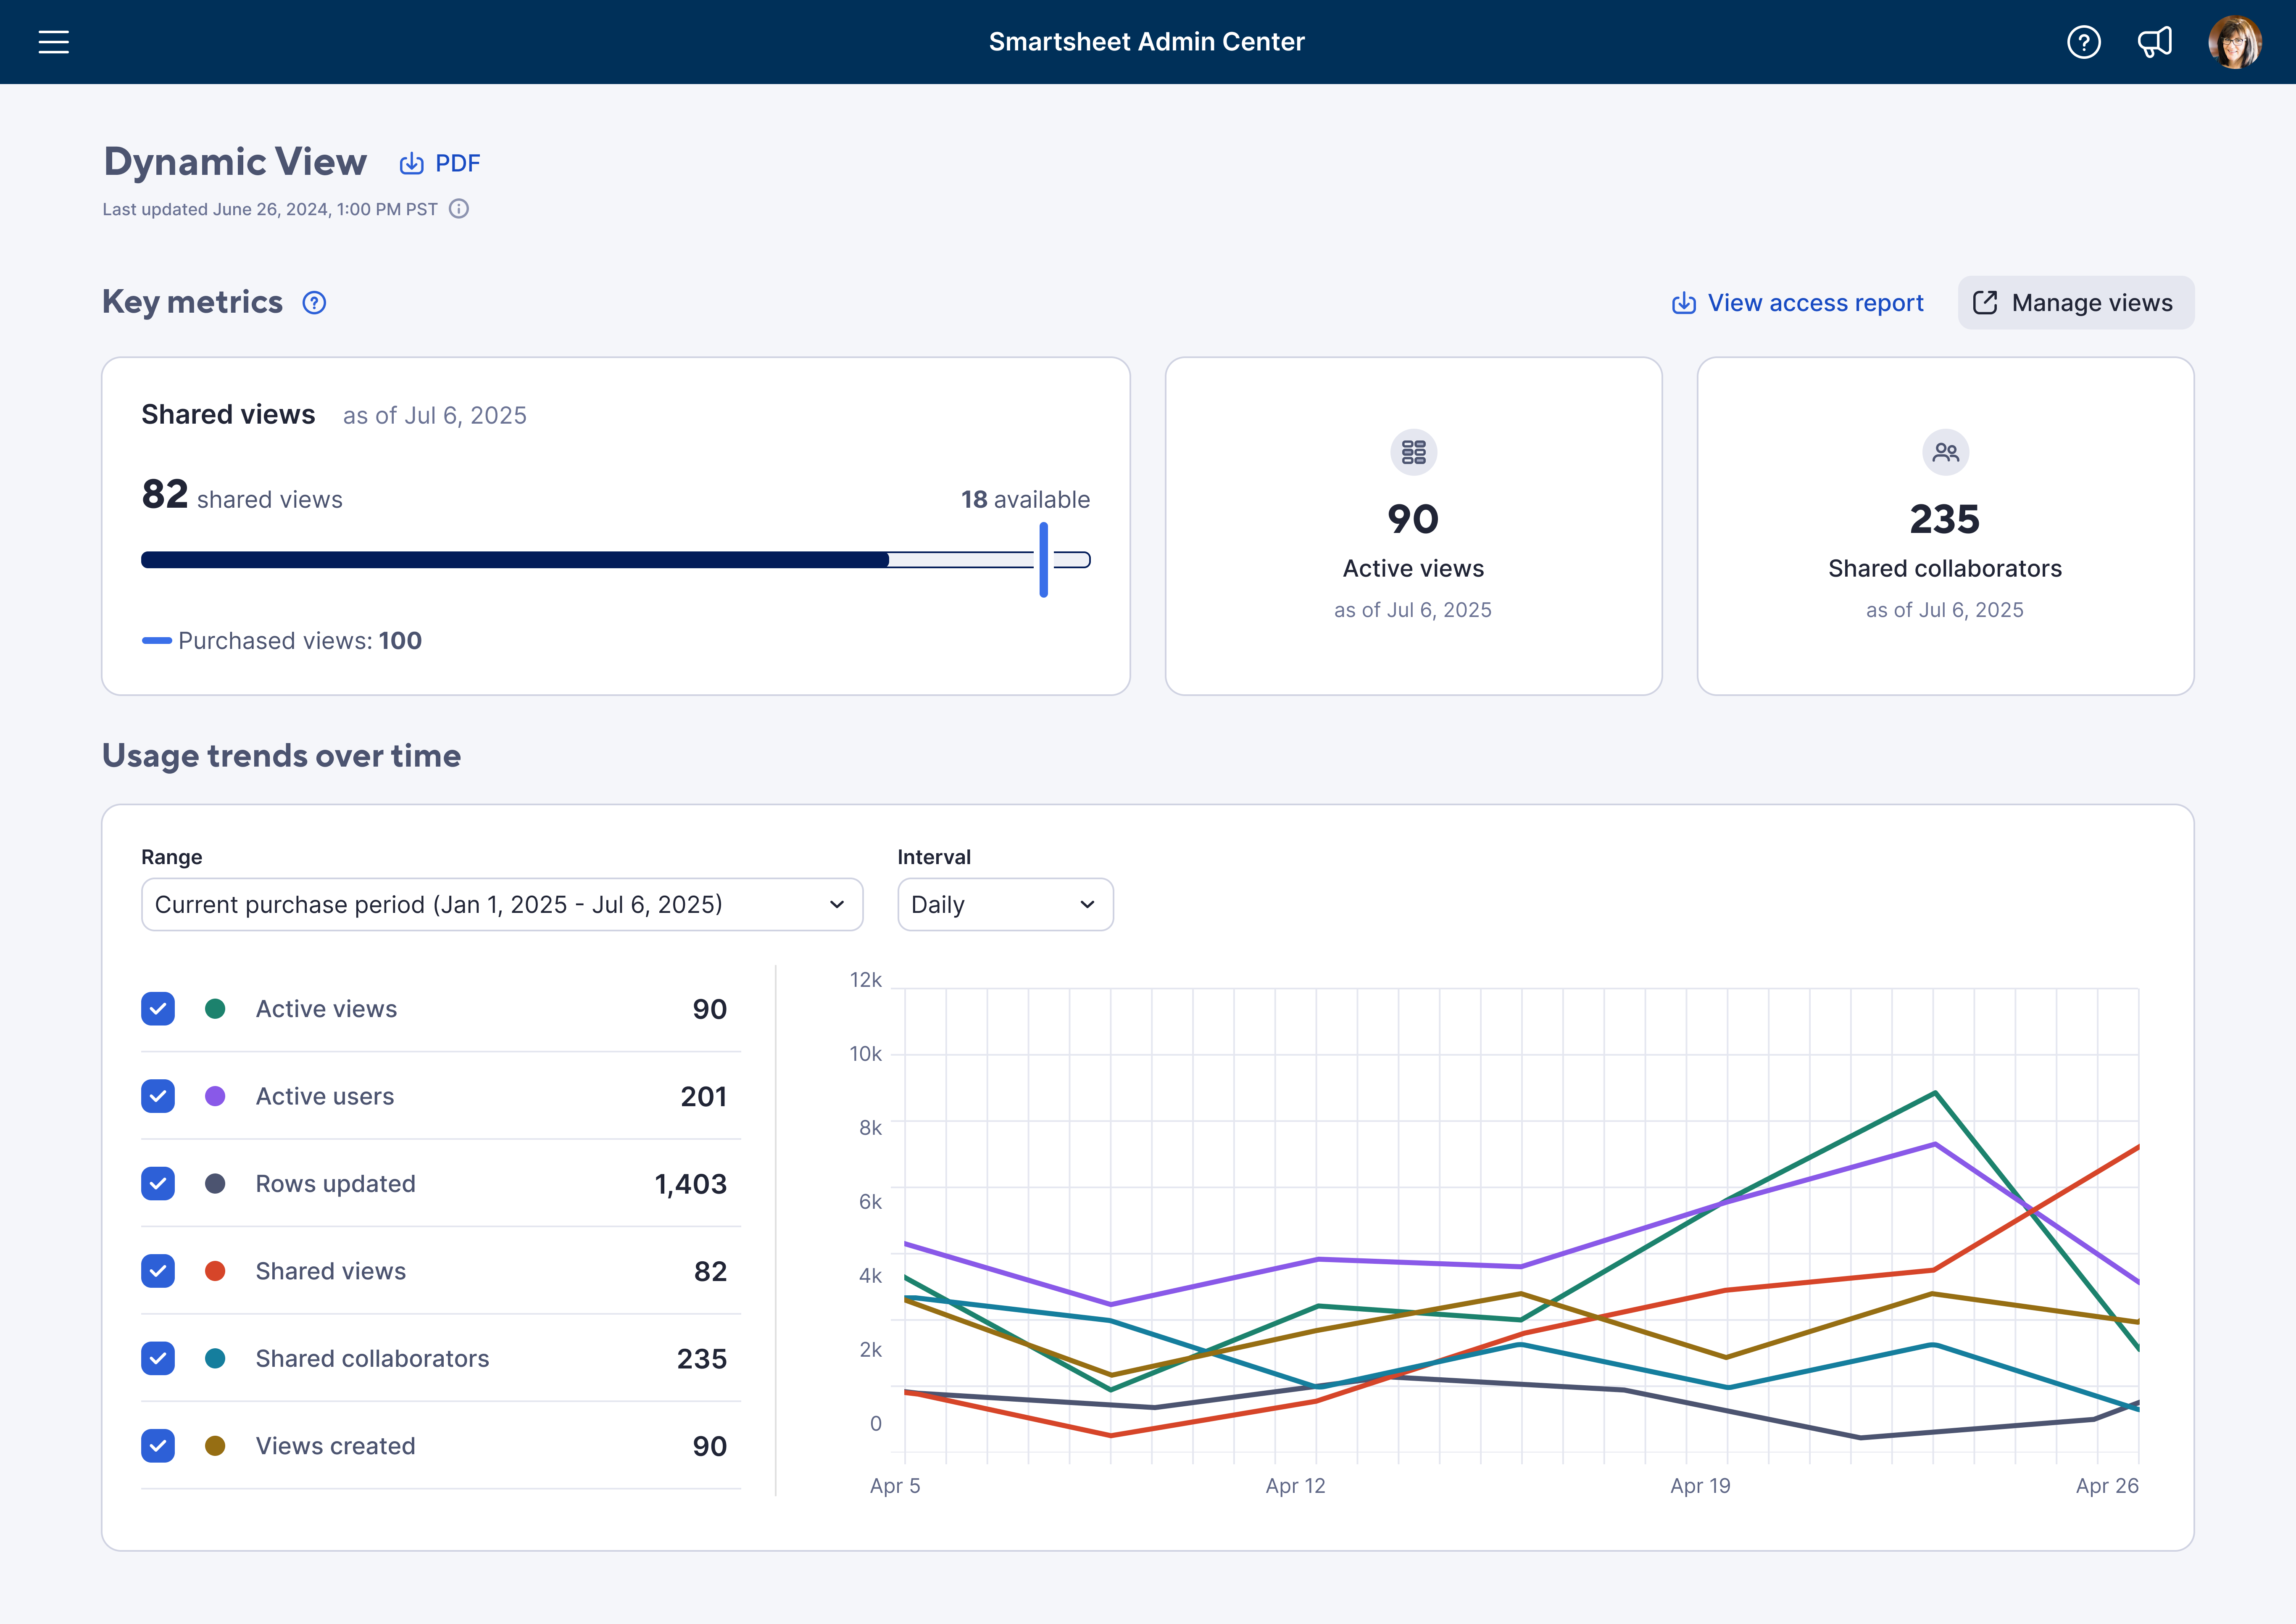Click the dark gray Rows updated legend dot
Image resolution: width=2296 pixels, height=1624 pixels.
tap(215, 1184)
